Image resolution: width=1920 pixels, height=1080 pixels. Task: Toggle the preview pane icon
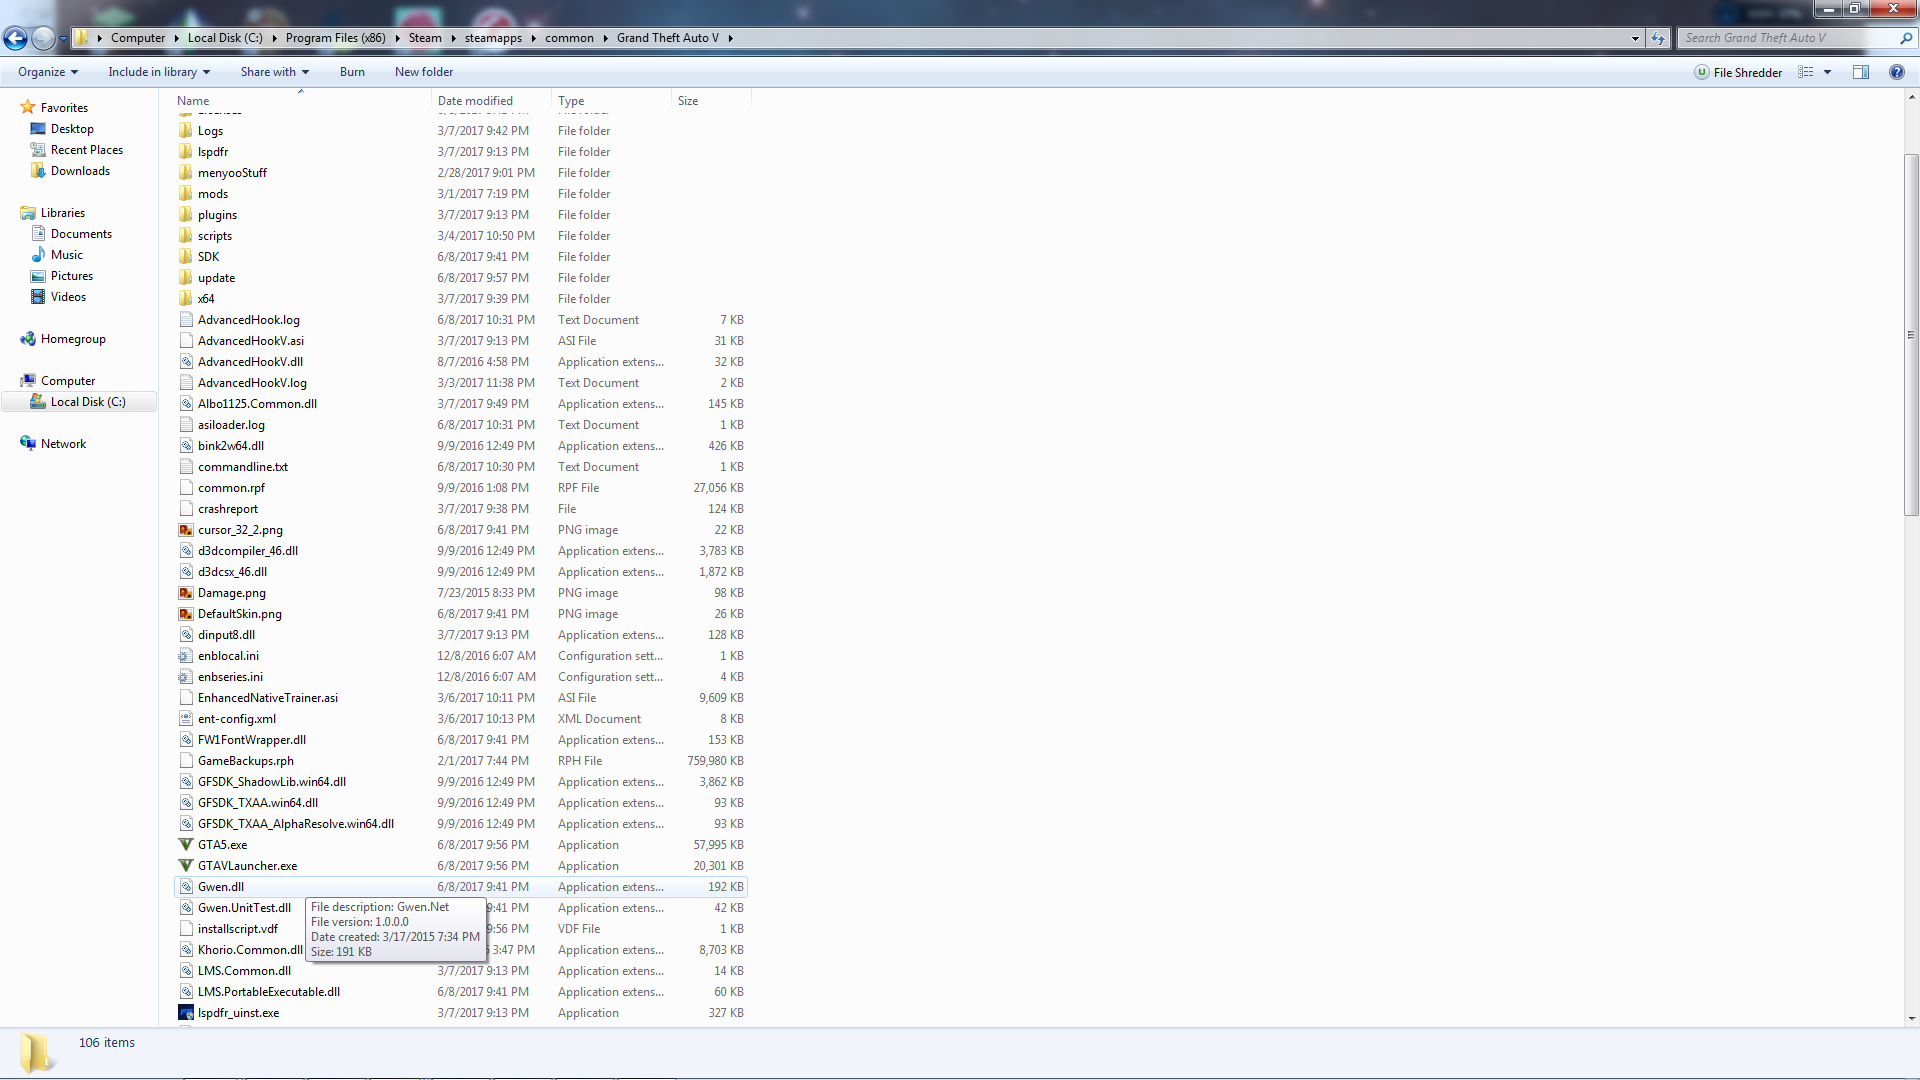tap(1860, 72)
